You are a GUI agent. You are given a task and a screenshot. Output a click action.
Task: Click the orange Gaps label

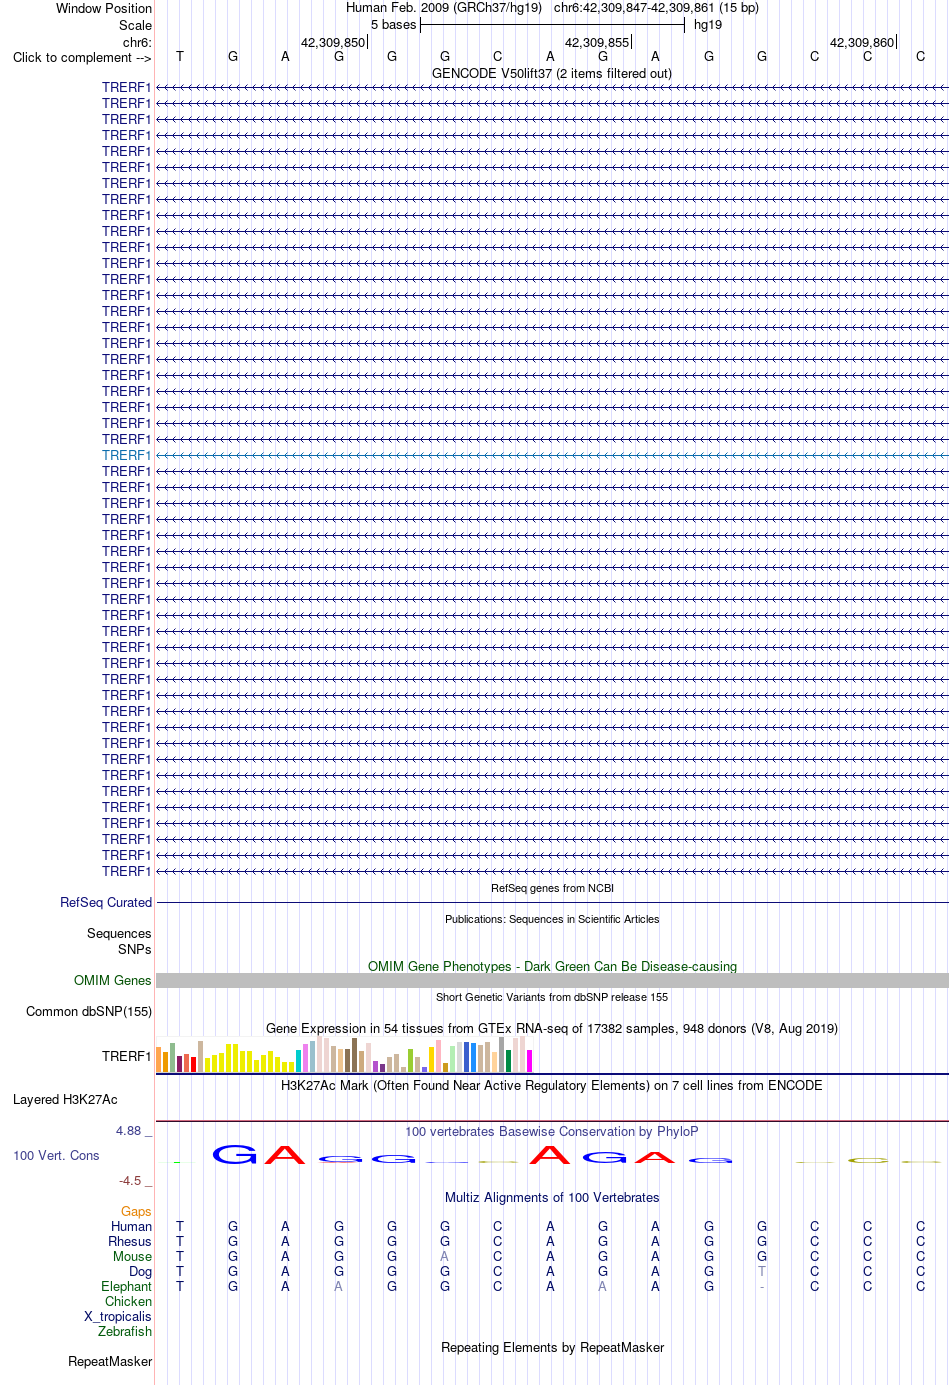136,1212
